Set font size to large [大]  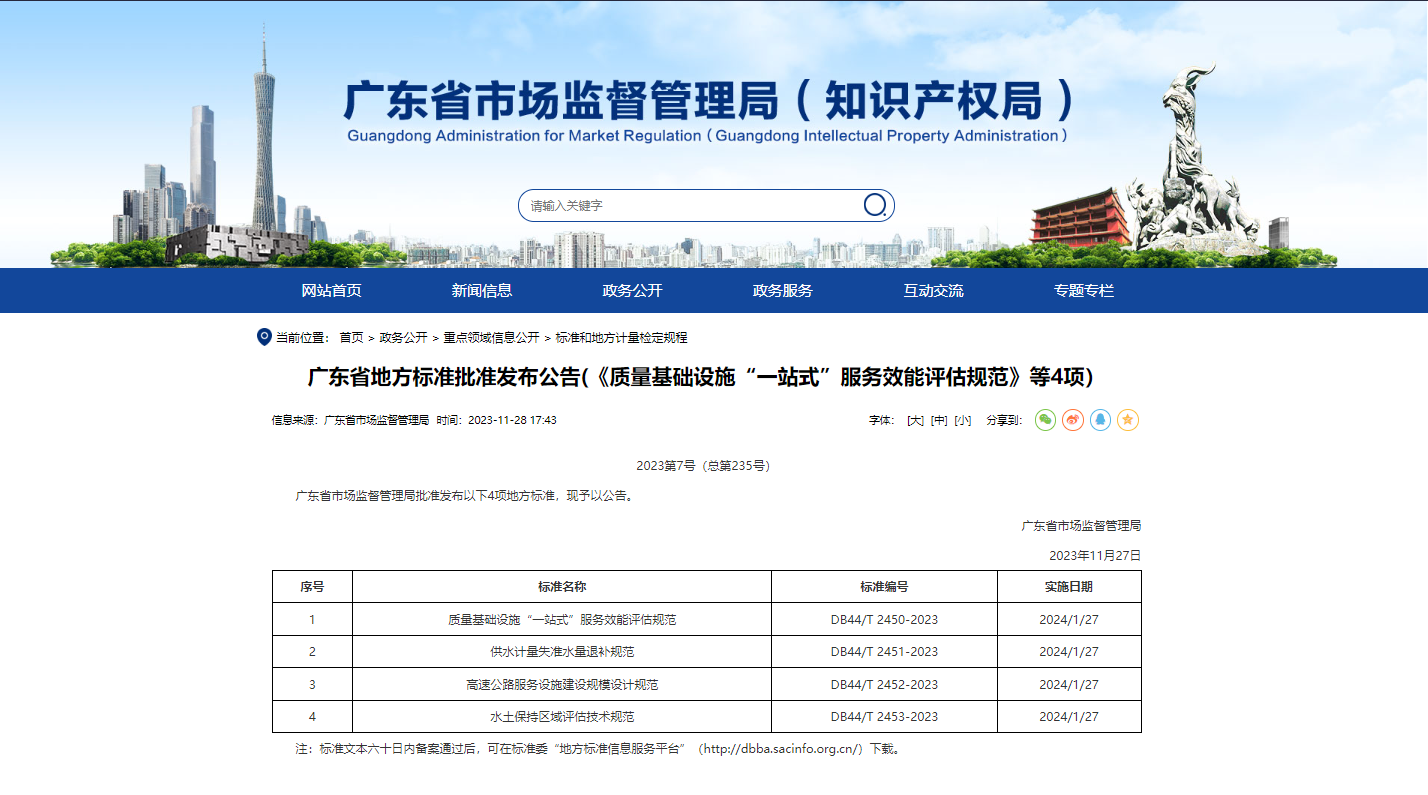coord(914,421)
